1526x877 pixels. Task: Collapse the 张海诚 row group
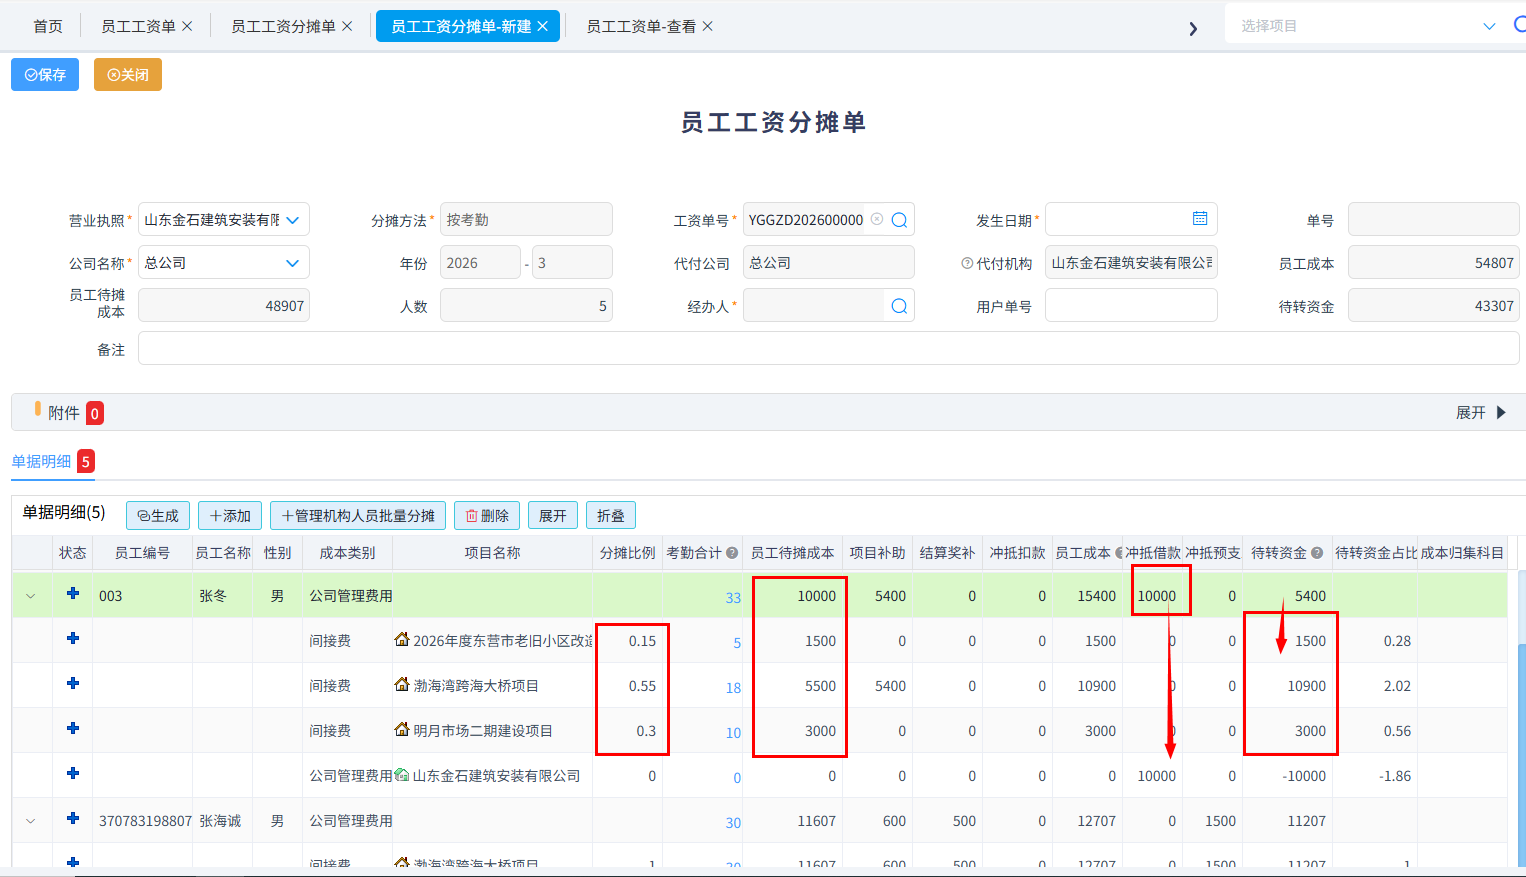pos(31,821)
